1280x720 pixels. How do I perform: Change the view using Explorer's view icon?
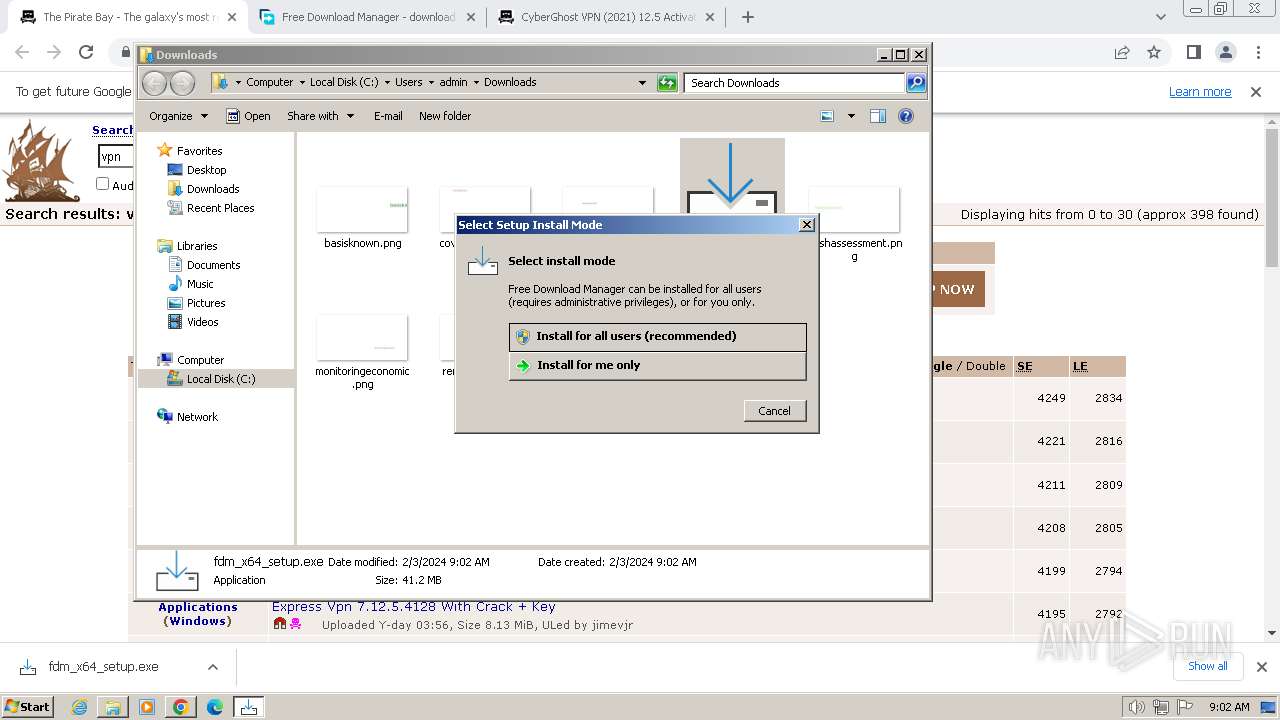pyautogui.click(x=827, y=116)
